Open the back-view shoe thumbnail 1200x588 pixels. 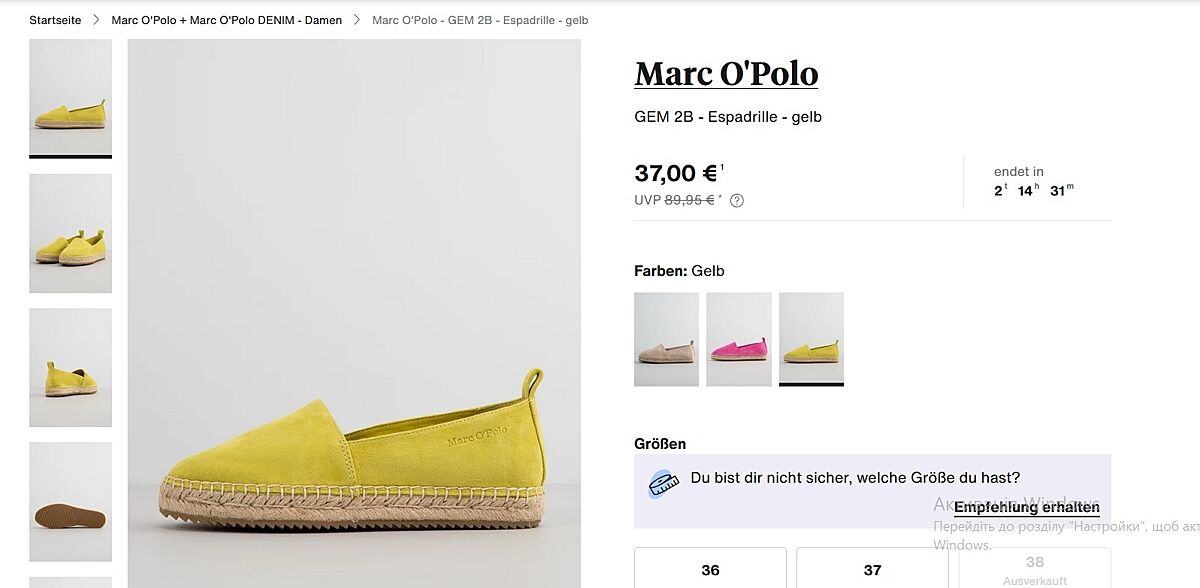[70, 367]
